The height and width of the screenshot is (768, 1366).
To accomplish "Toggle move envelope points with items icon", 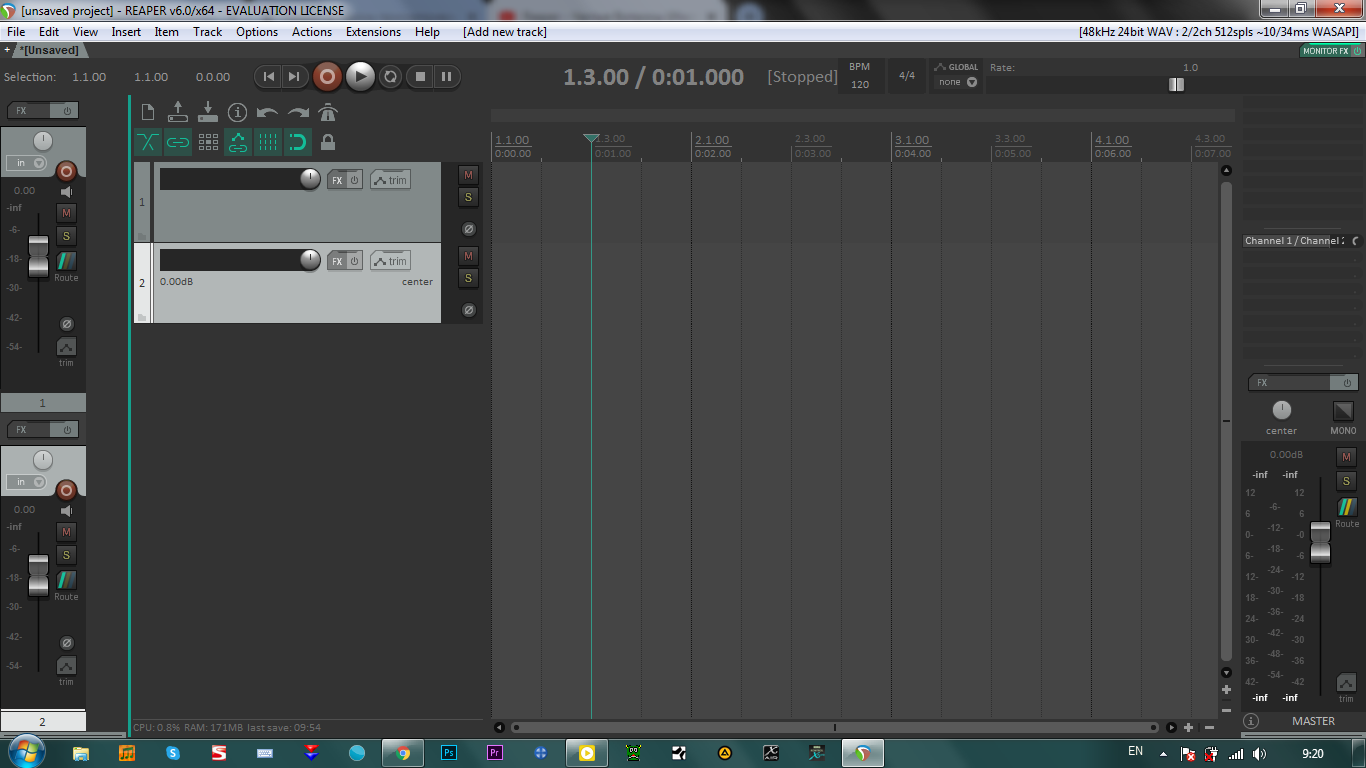I will click(x=238, y=142).
